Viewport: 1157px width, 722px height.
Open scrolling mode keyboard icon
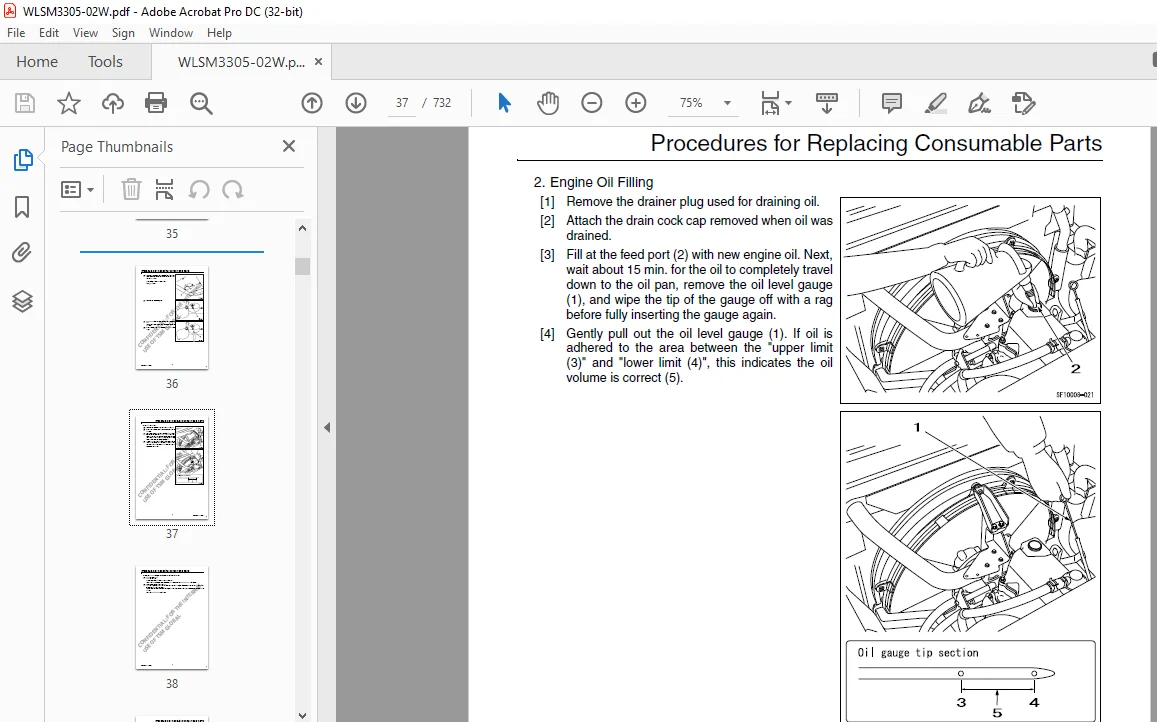pos(826,103)
